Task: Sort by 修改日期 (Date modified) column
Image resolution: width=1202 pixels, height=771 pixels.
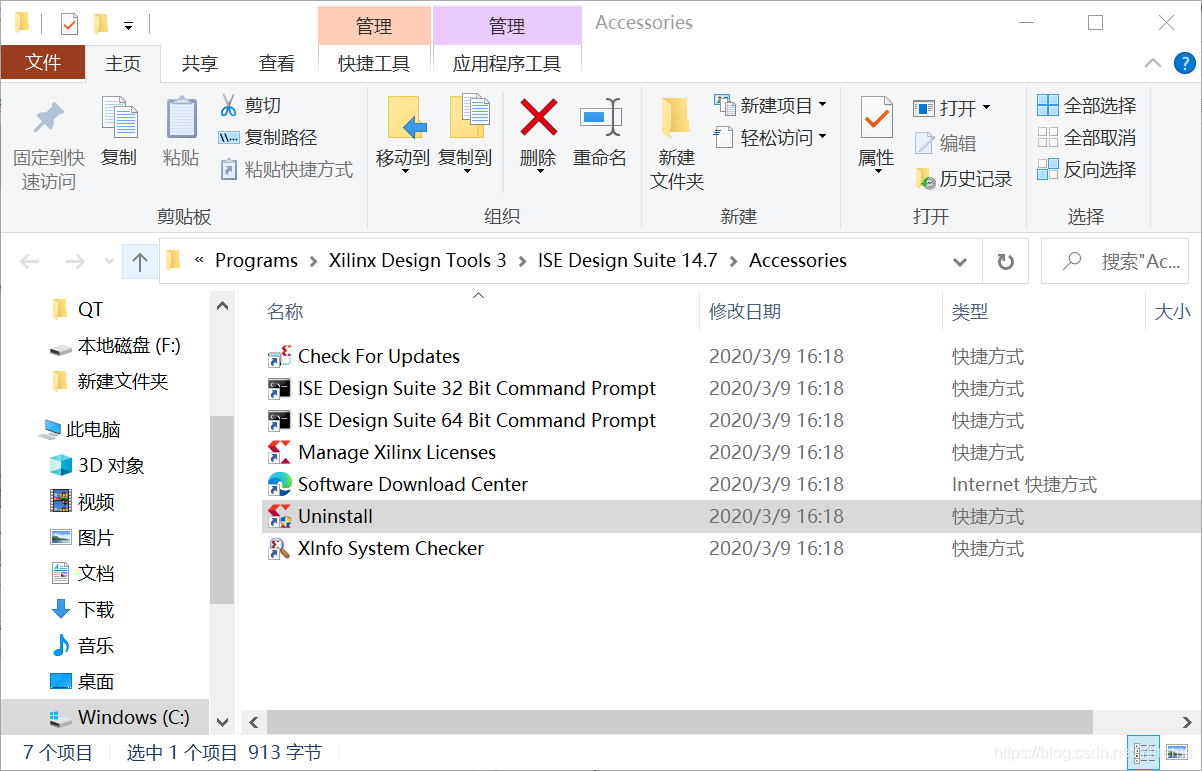Action: click(x=745, y=312)
